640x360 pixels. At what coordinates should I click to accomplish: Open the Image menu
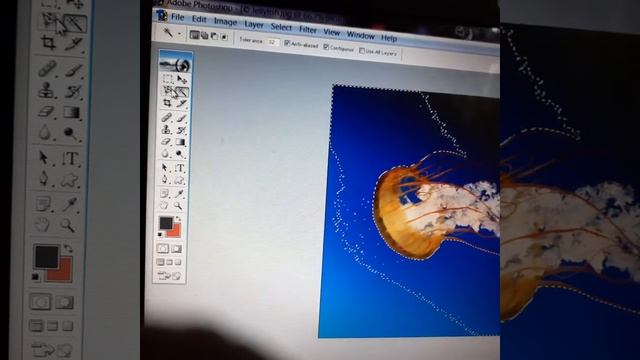point(225,22)
